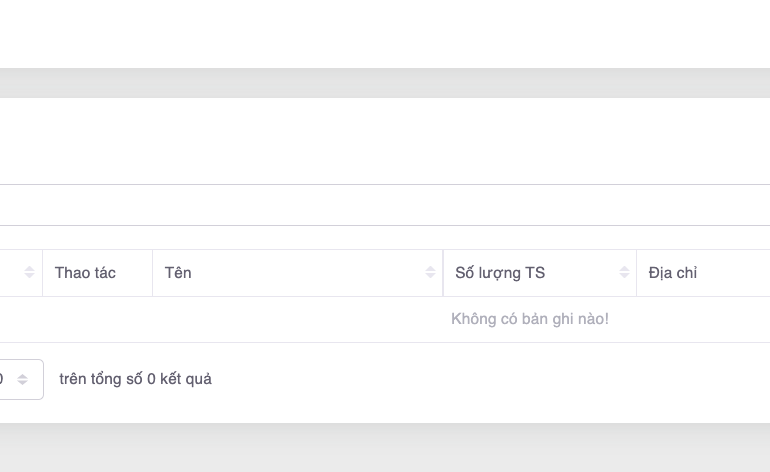
Task: Select the Số lượng TS header text
Action: pyautogui.click(x=499, y=273)
